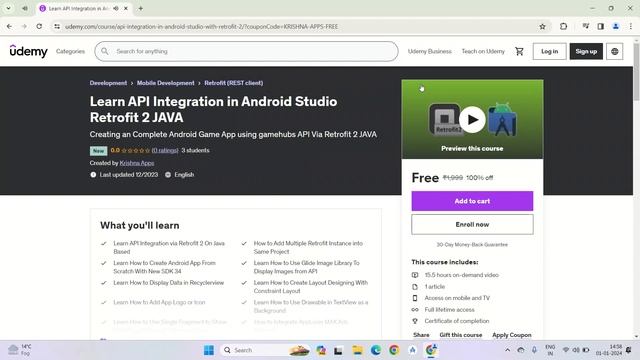Click Gift this course
The width and height of the screenshot is (640, 360).
pos(461,335)
